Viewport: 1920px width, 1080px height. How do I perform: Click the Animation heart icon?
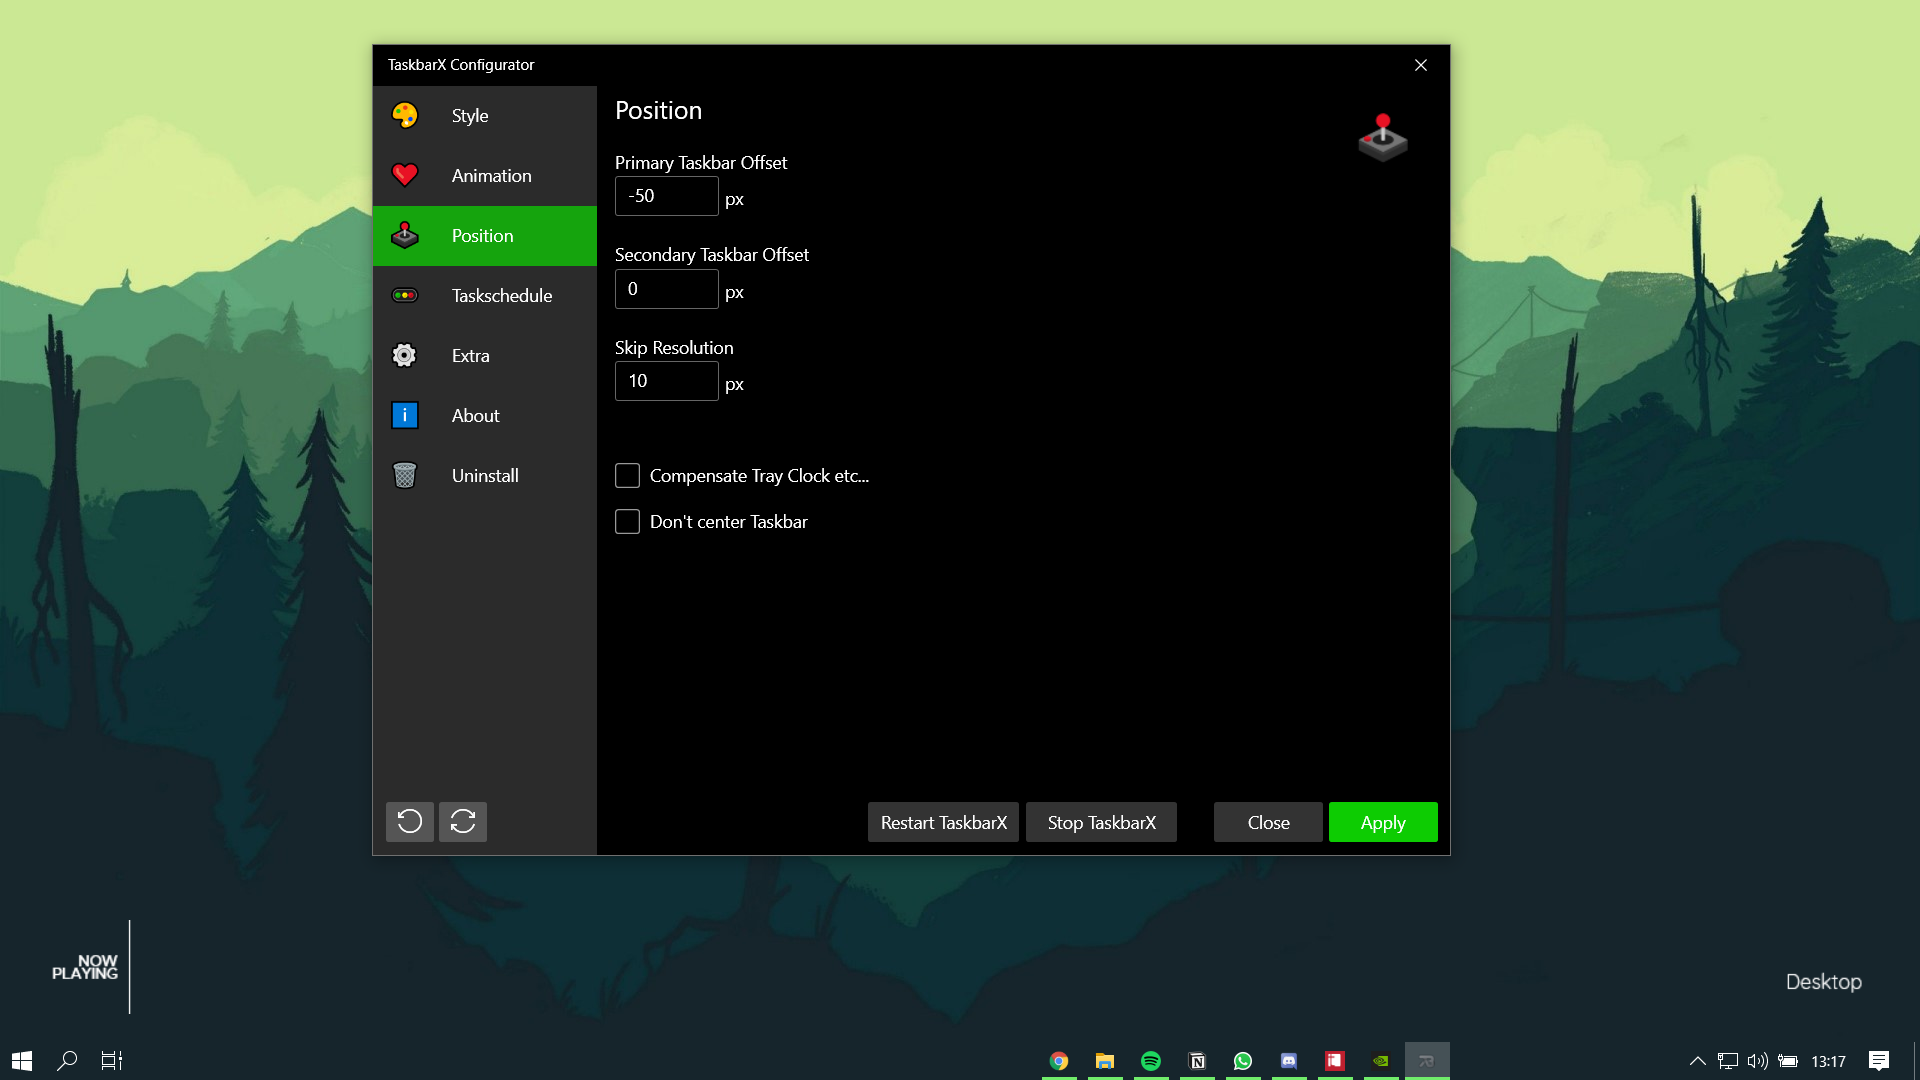click(405, 176)
